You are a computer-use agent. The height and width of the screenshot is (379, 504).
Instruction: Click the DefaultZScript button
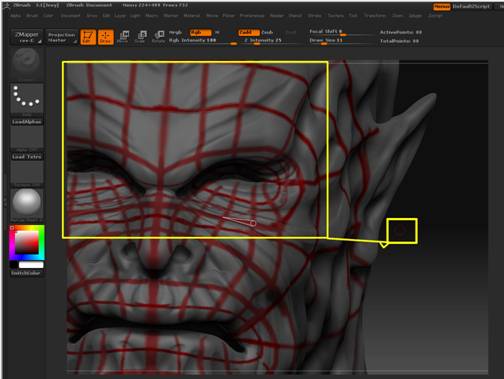tap(471, 6)
